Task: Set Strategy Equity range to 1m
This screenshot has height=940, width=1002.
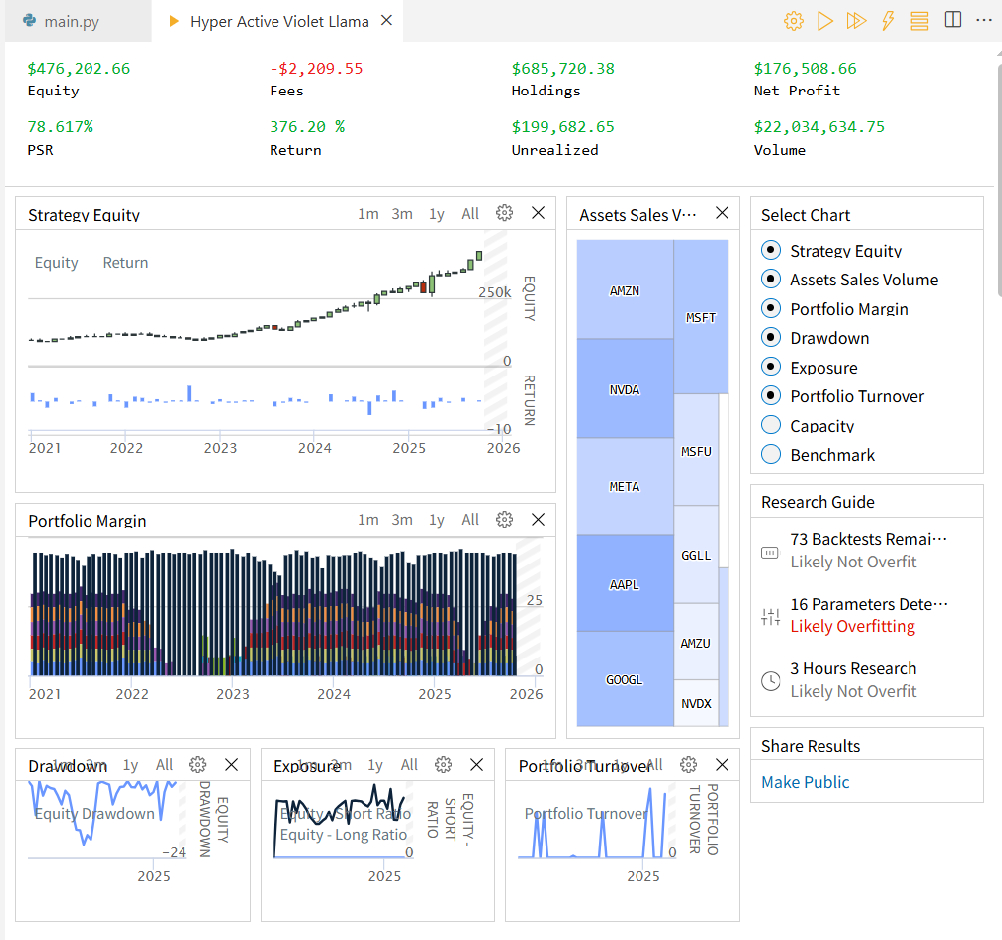Action: (368, 214)
